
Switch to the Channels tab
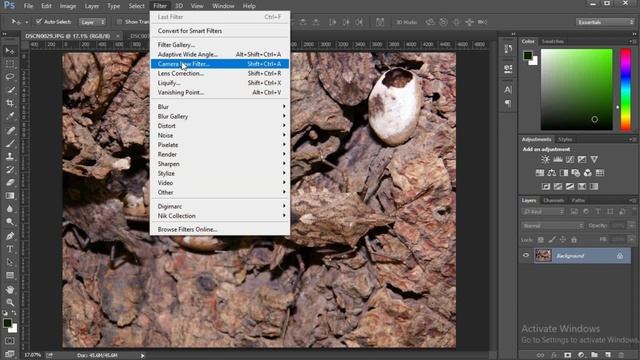[553, 200]
